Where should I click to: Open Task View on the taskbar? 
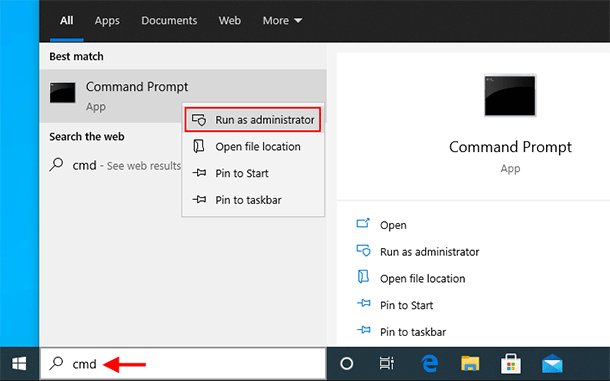click(x=387, y=363)
